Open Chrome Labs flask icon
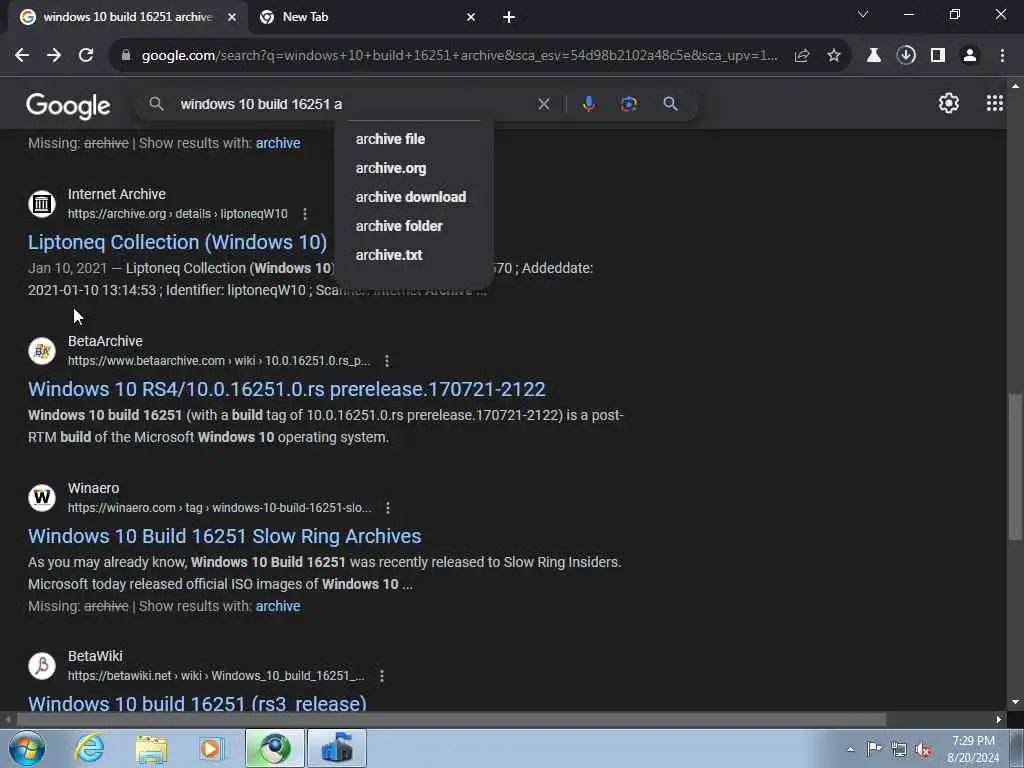This screenshot has height=768, width=1024. (874, 56)
